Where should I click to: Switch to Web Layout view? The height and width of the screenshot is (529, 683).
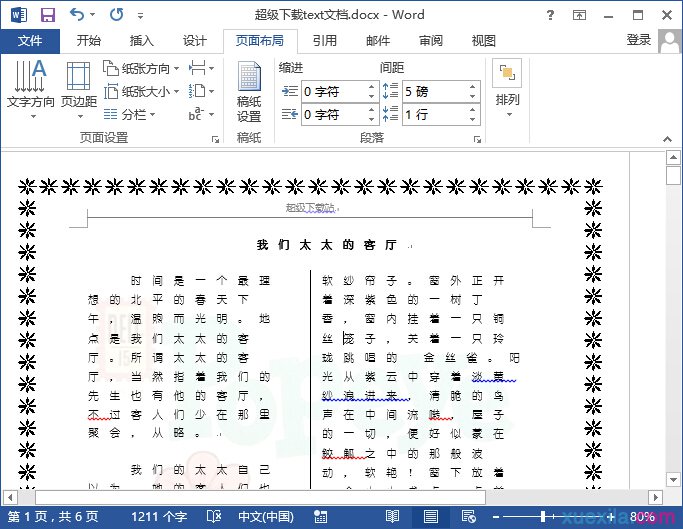pos(469,517)
